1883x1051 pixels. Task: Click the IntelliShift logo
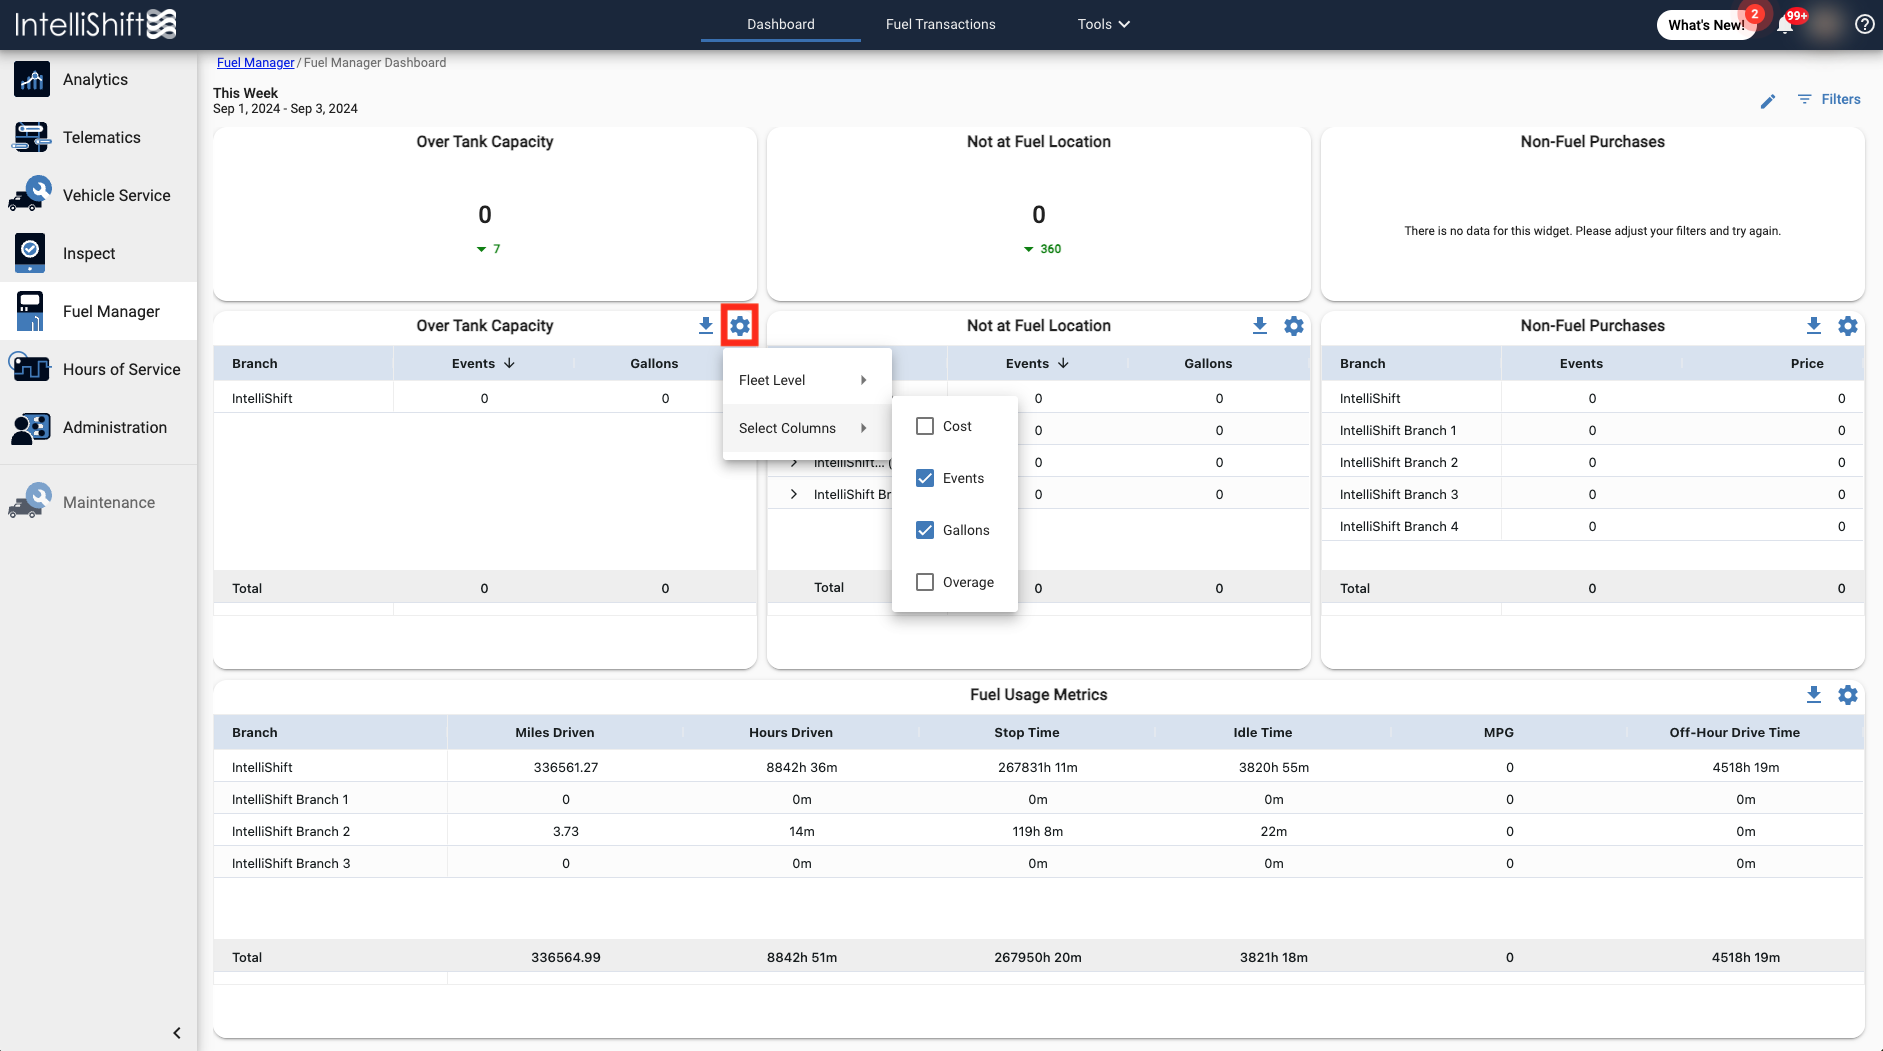point(95,24)
